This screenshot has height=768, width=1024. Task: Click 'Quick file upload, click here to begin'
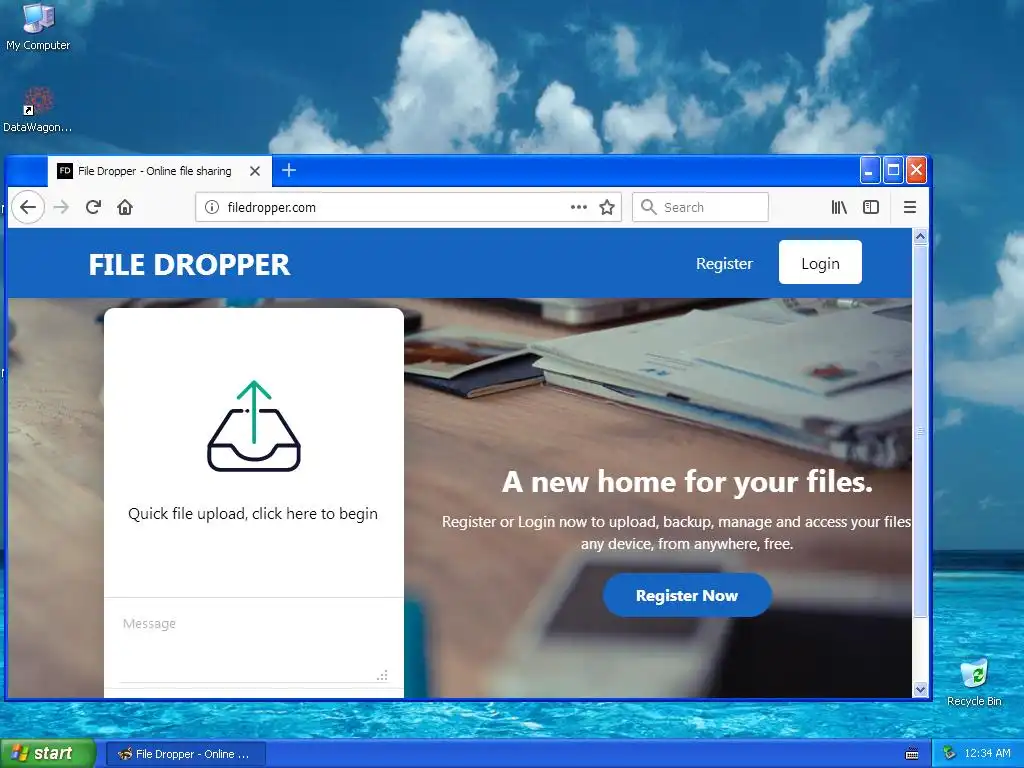coord(253,514)
